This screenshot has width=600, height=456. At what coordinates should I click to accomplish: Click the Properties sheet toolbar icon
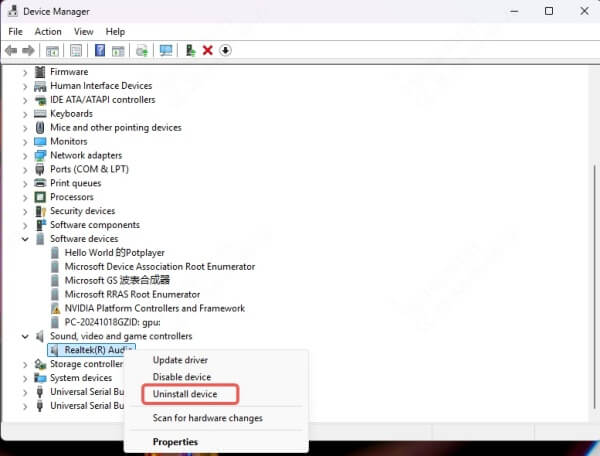[76, 50]
